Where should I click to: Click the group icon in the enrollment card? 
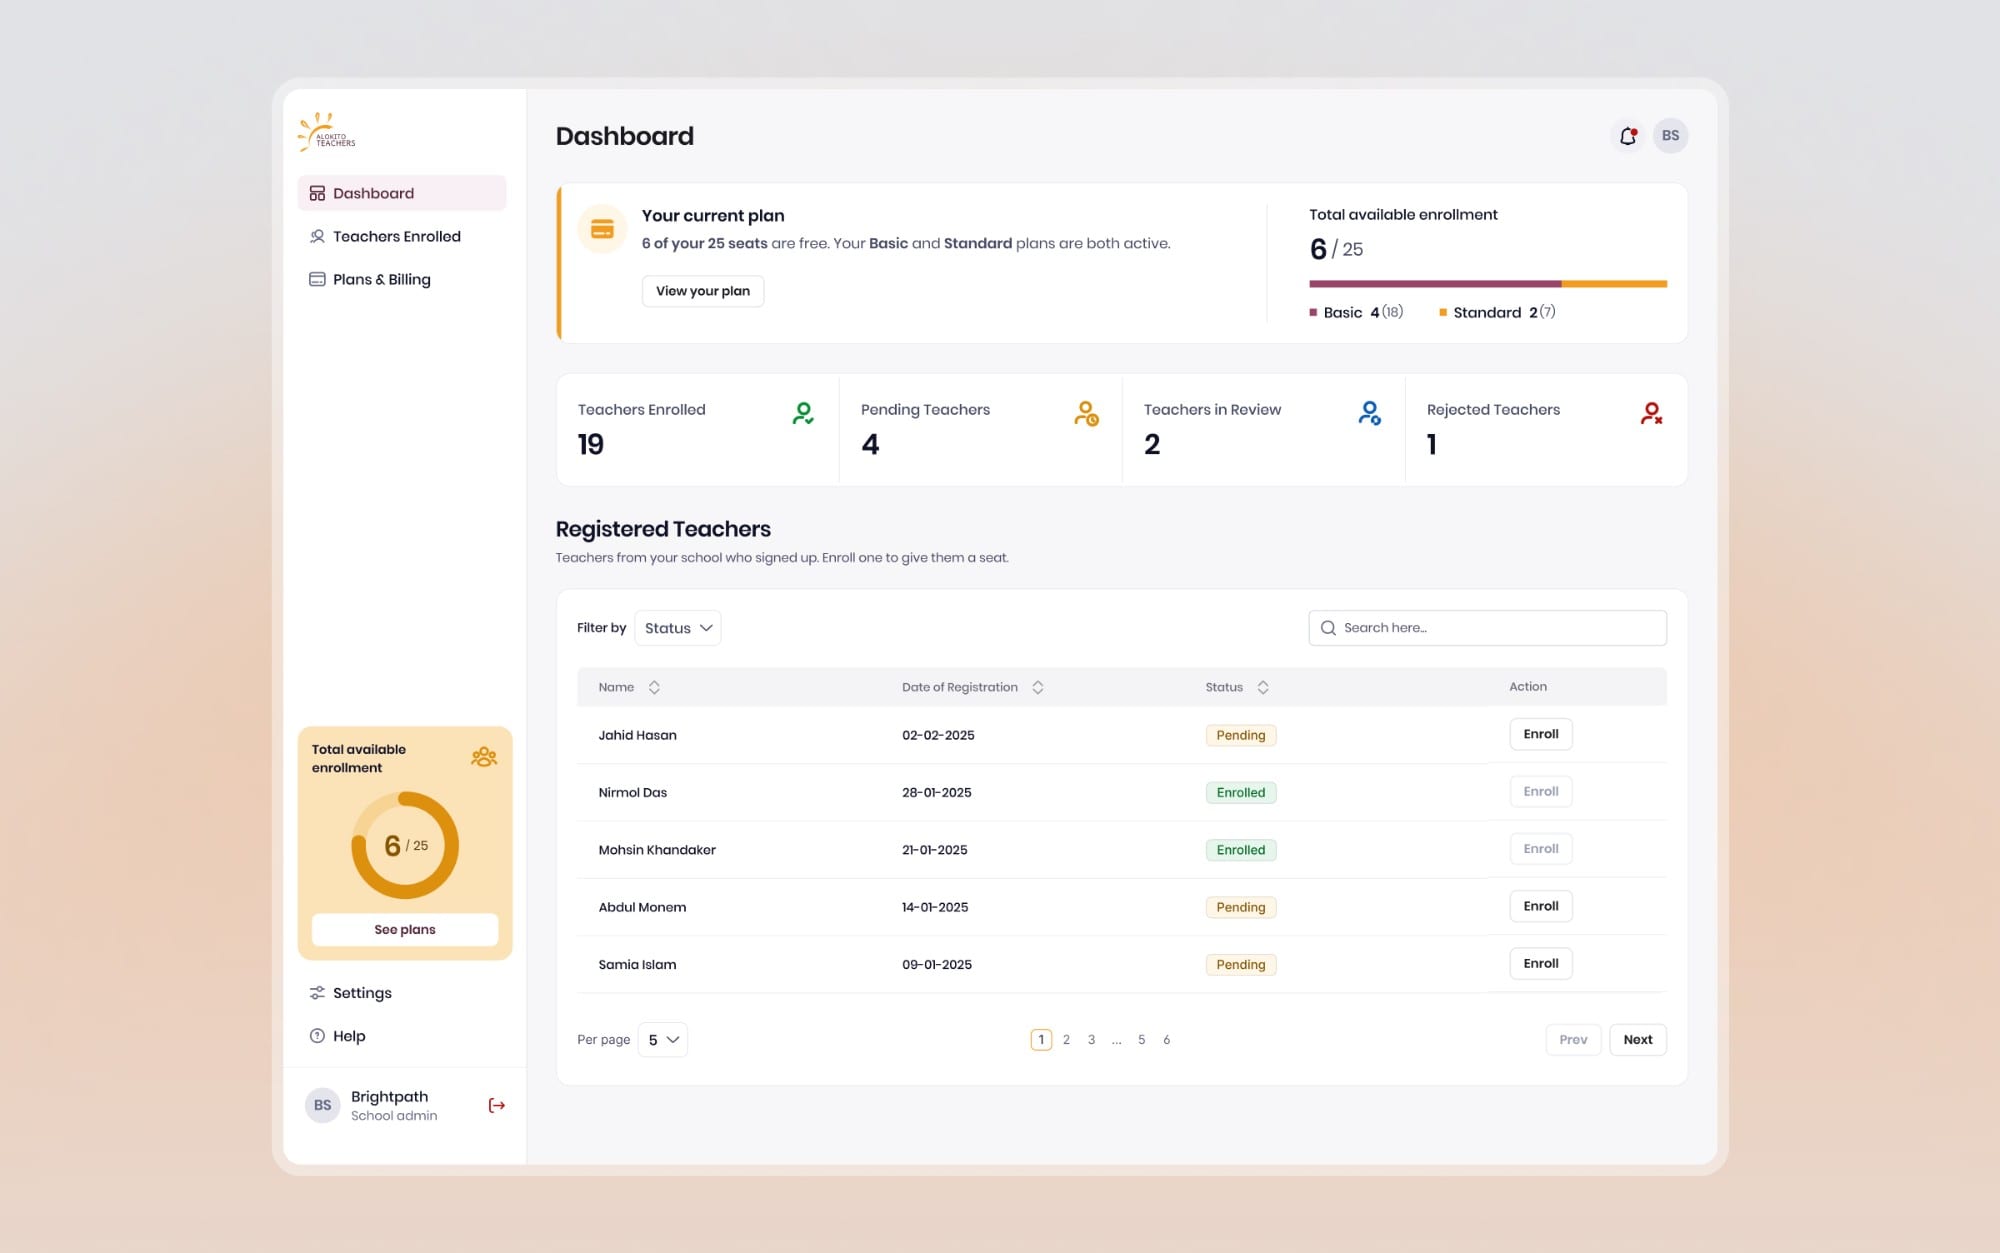point(484,757)
